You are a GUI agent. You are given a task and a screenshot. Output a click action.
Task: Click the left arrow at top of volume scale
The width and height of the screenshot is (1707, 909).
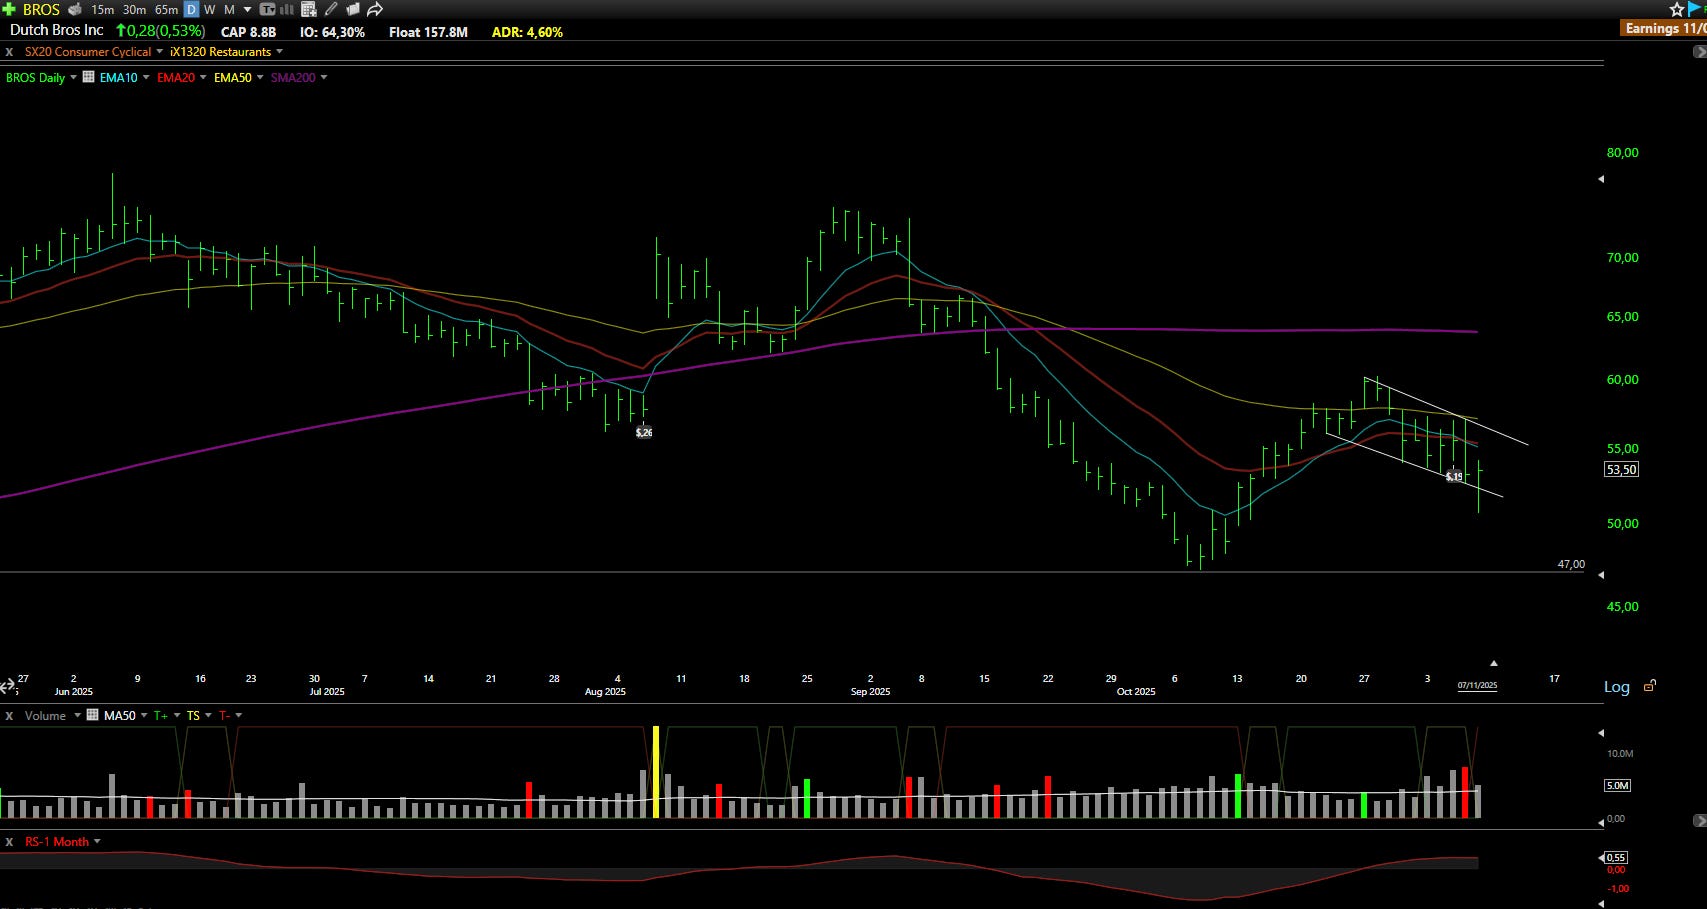pos(1601,733)
